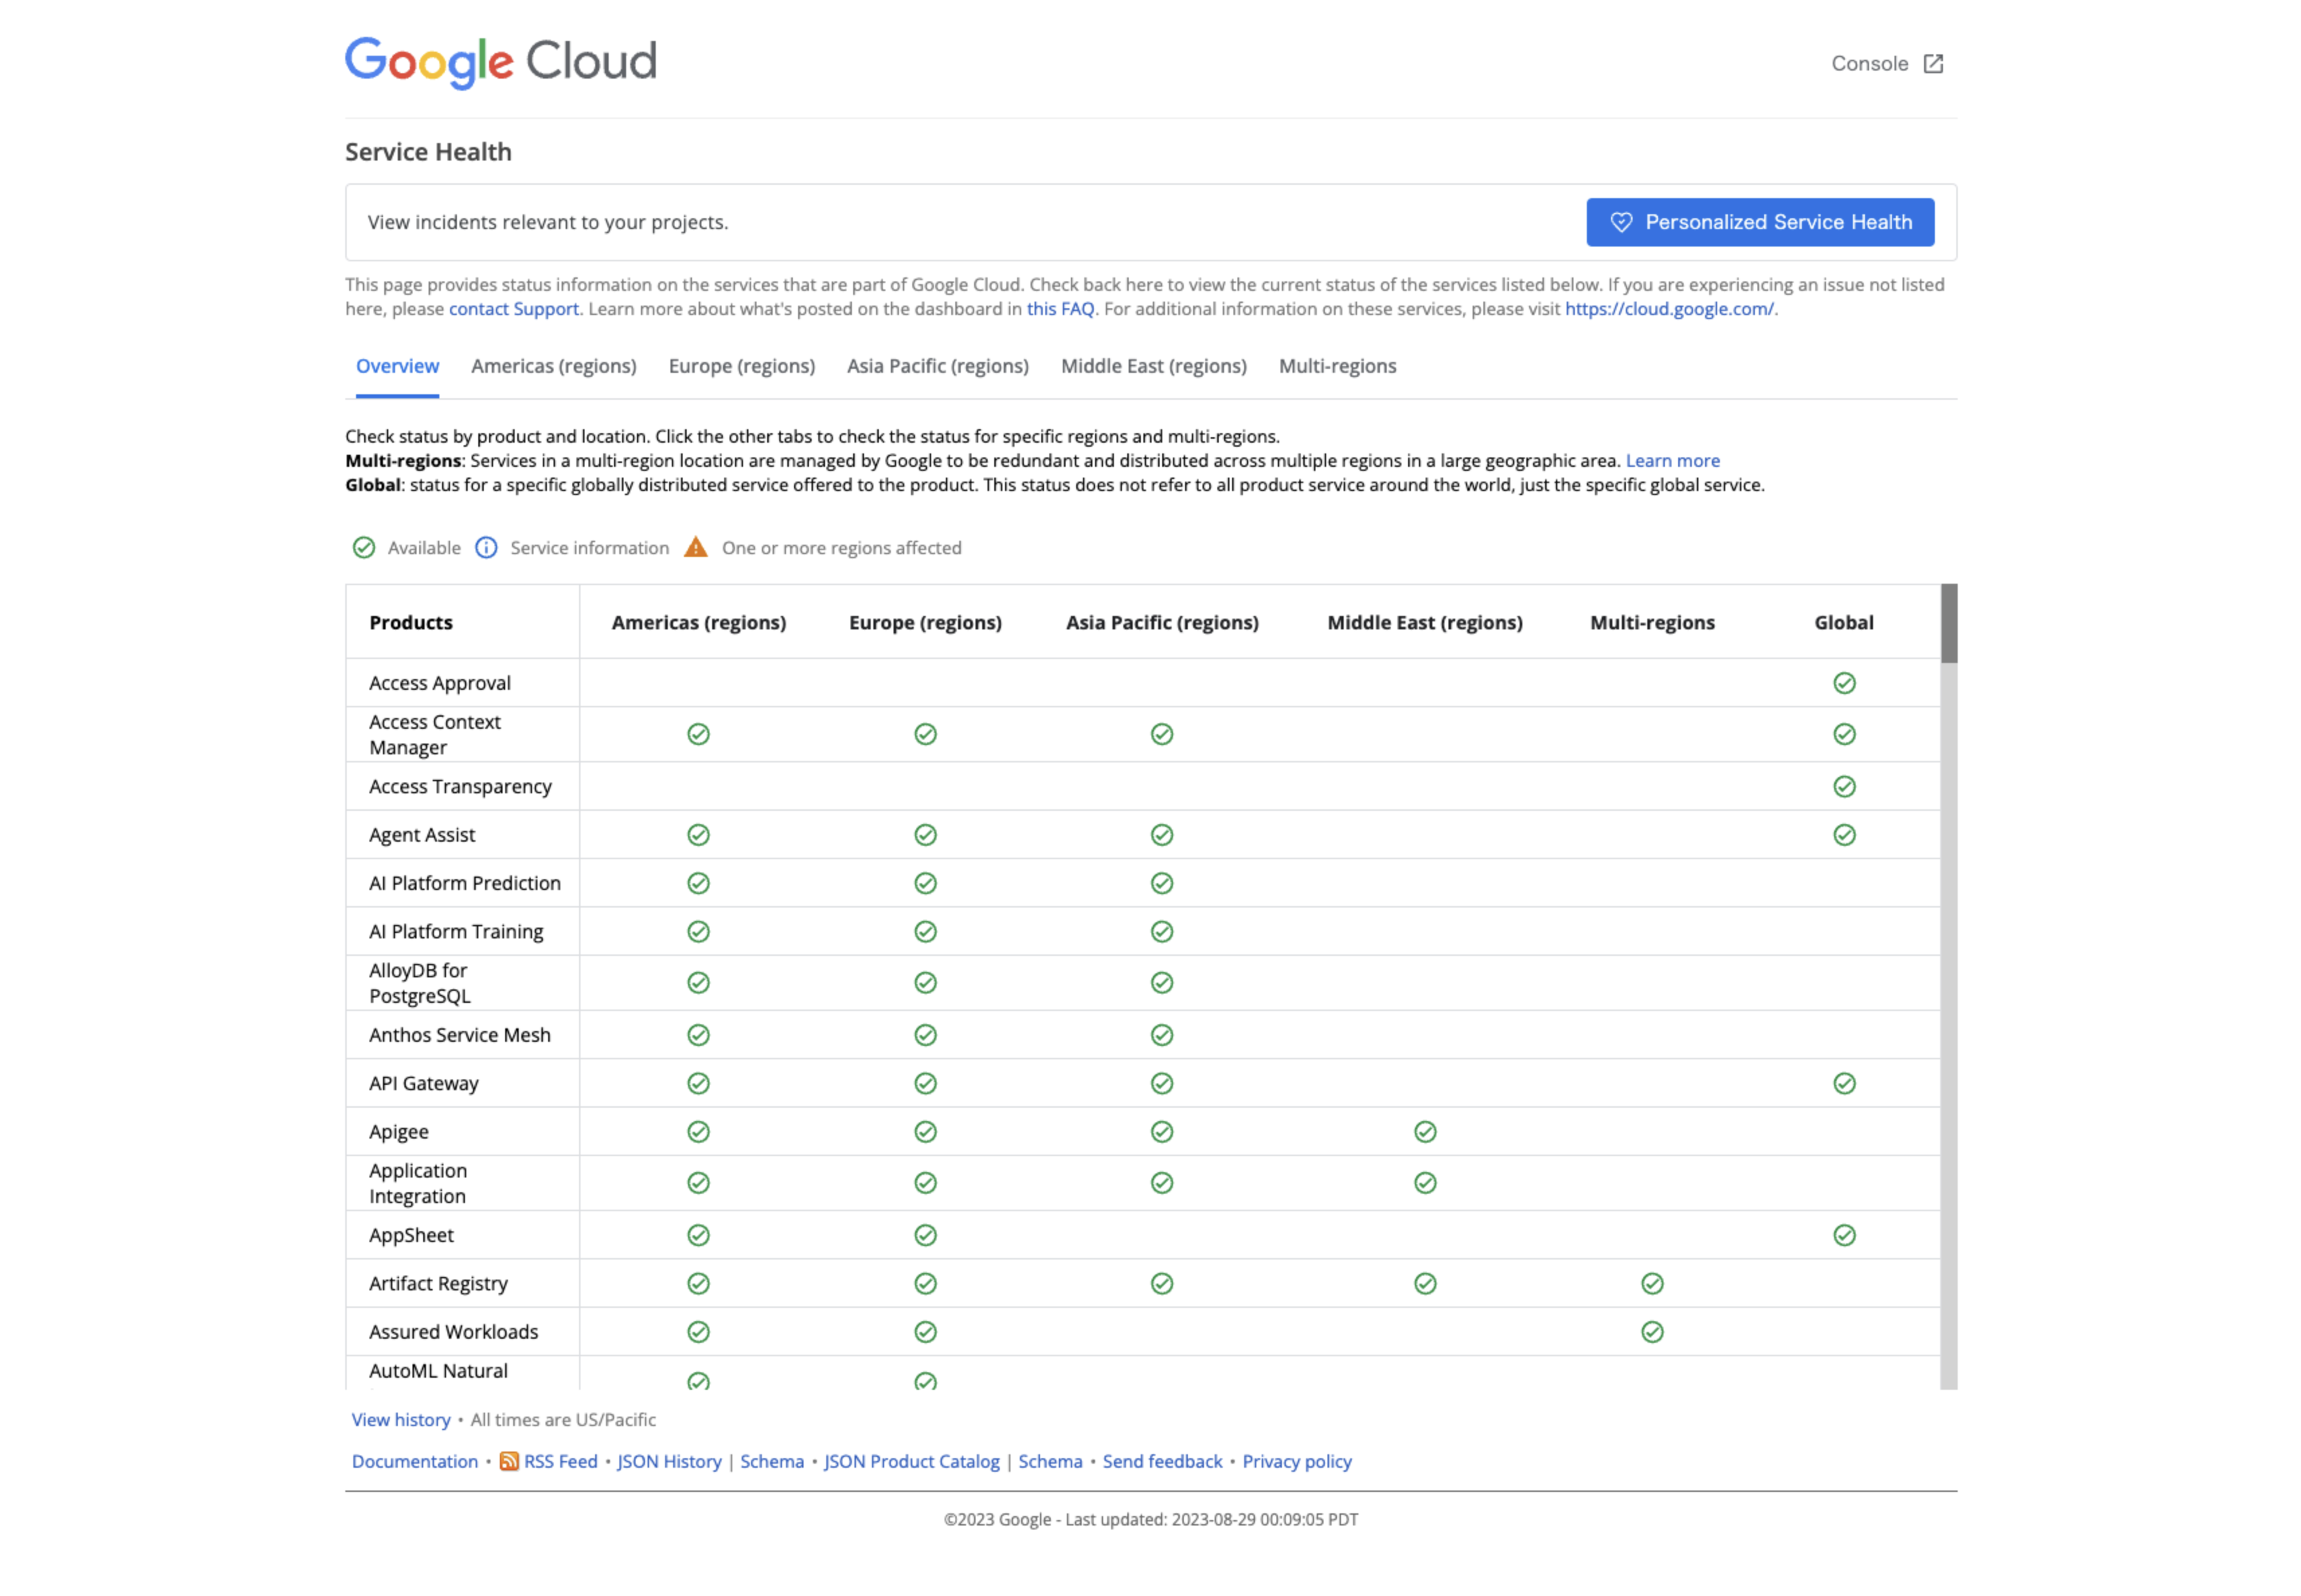Open Schema link after JSON Product Catalog
The height and width of the screenshot is (1596, 2301).
click(1050, 1461)
